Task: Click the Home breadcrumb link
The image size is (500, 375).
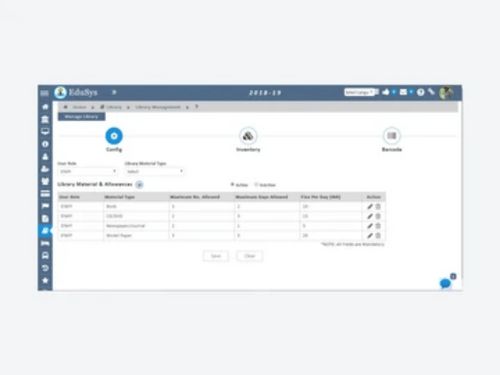Action: pyautogui.click(x=79, y=107)
